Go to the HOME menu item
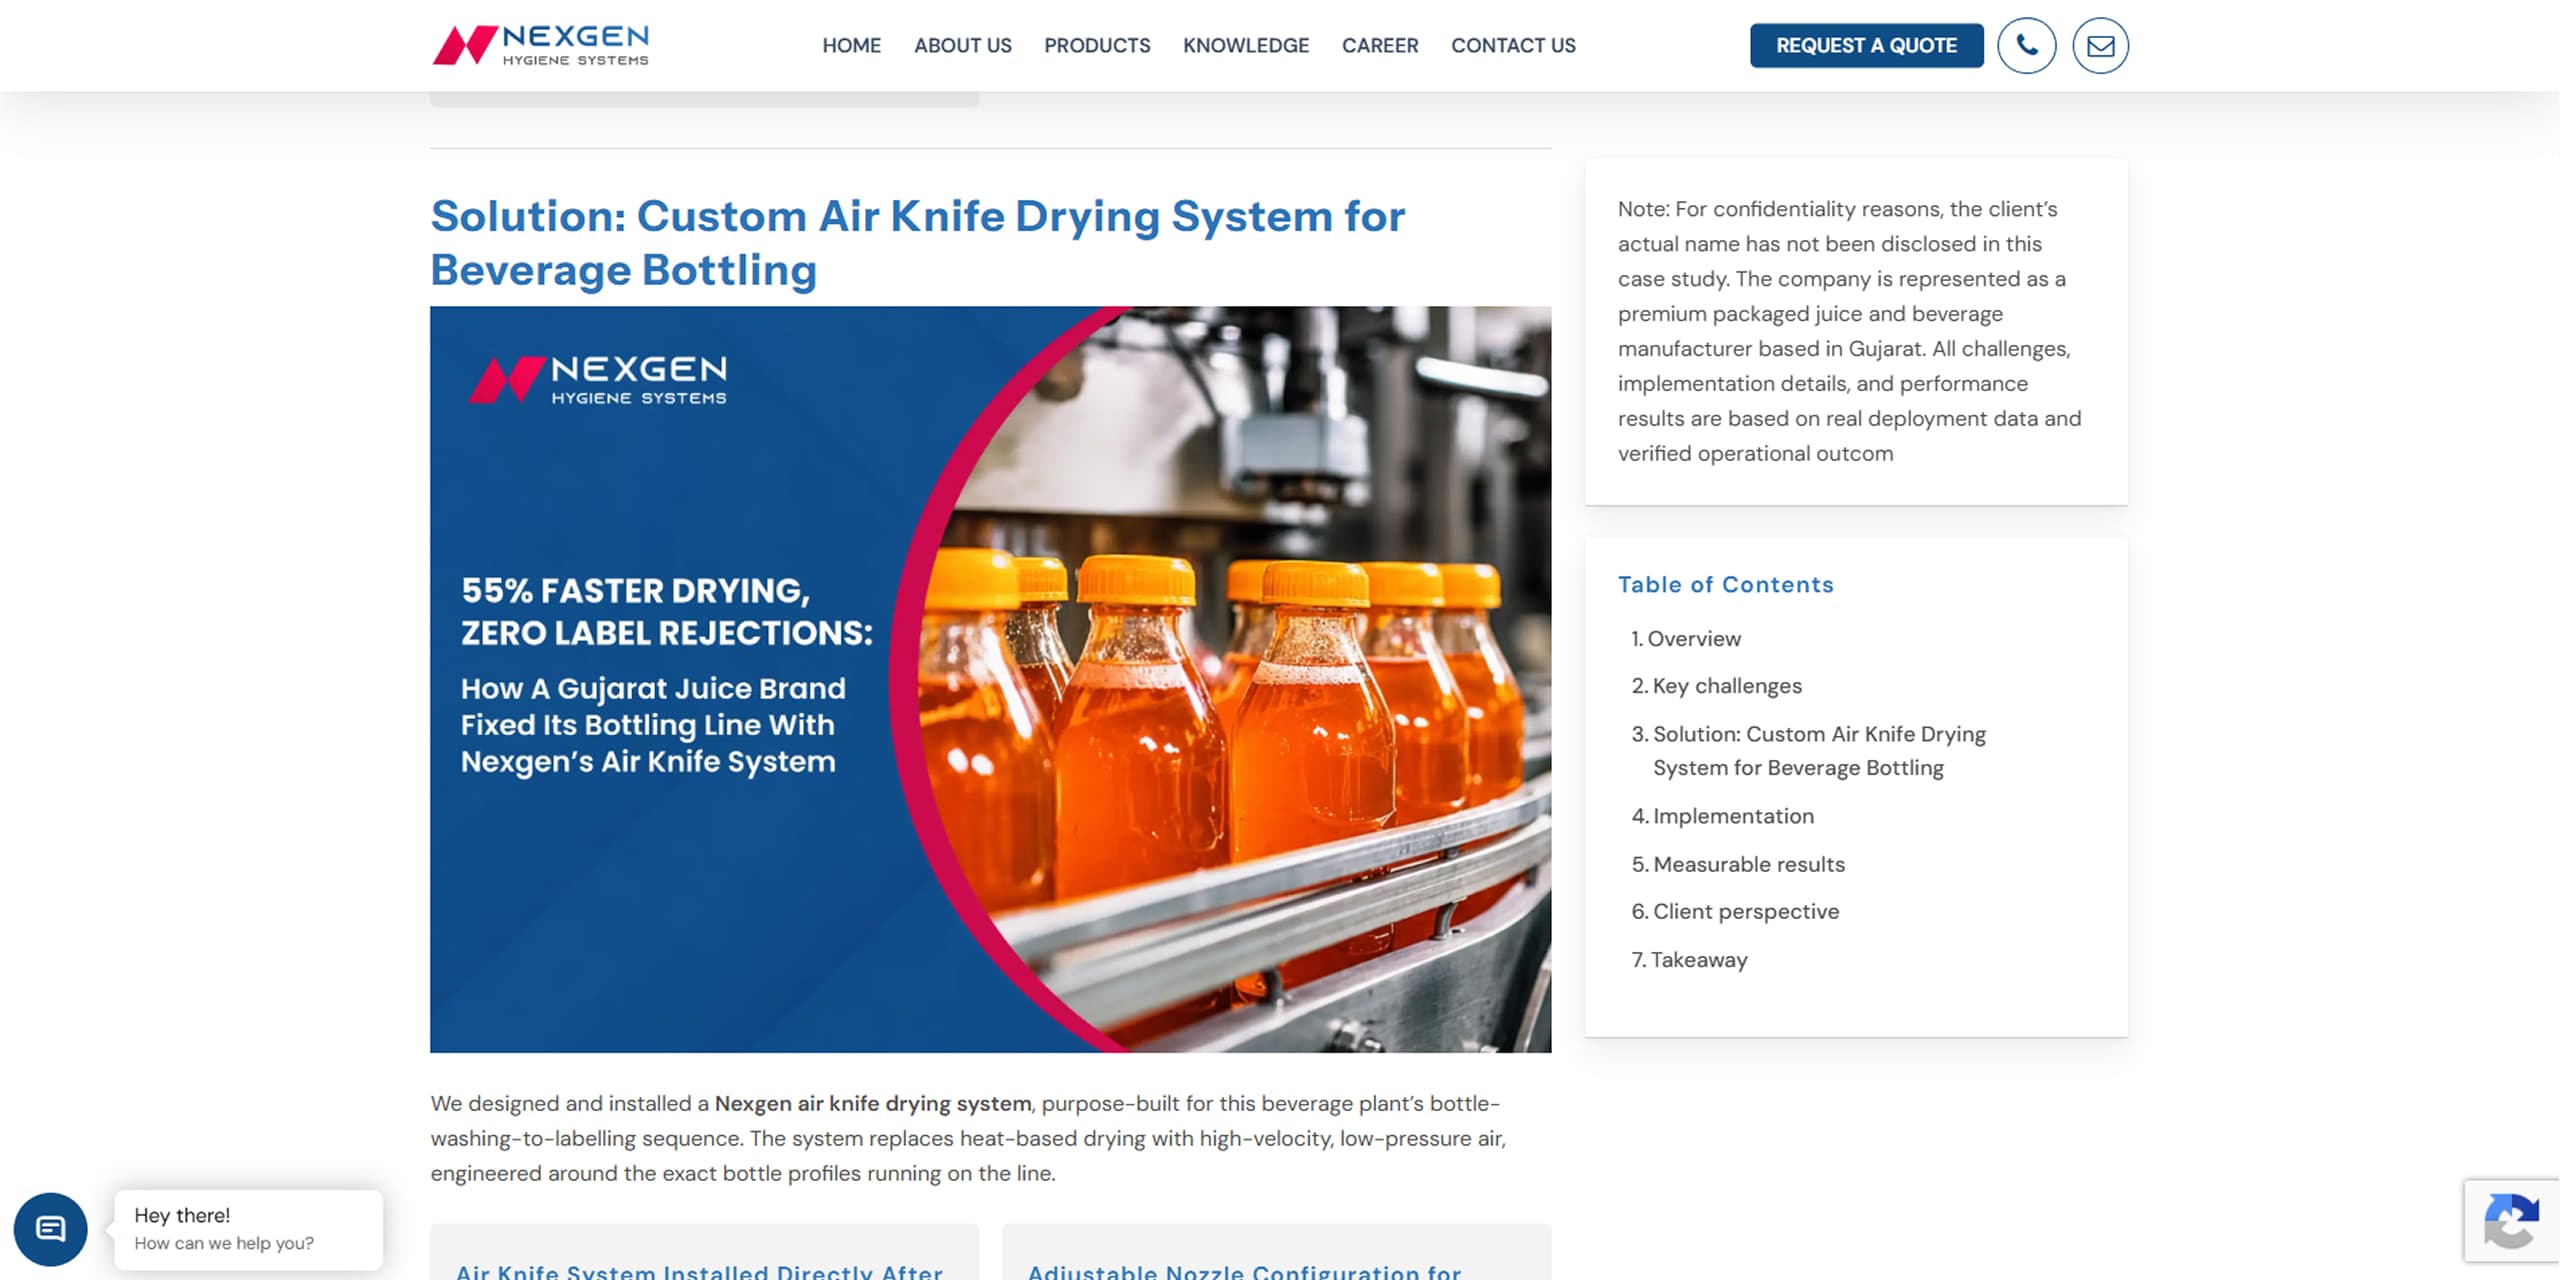Viewport: 2560px width, 1280px height. pos(851,45)
